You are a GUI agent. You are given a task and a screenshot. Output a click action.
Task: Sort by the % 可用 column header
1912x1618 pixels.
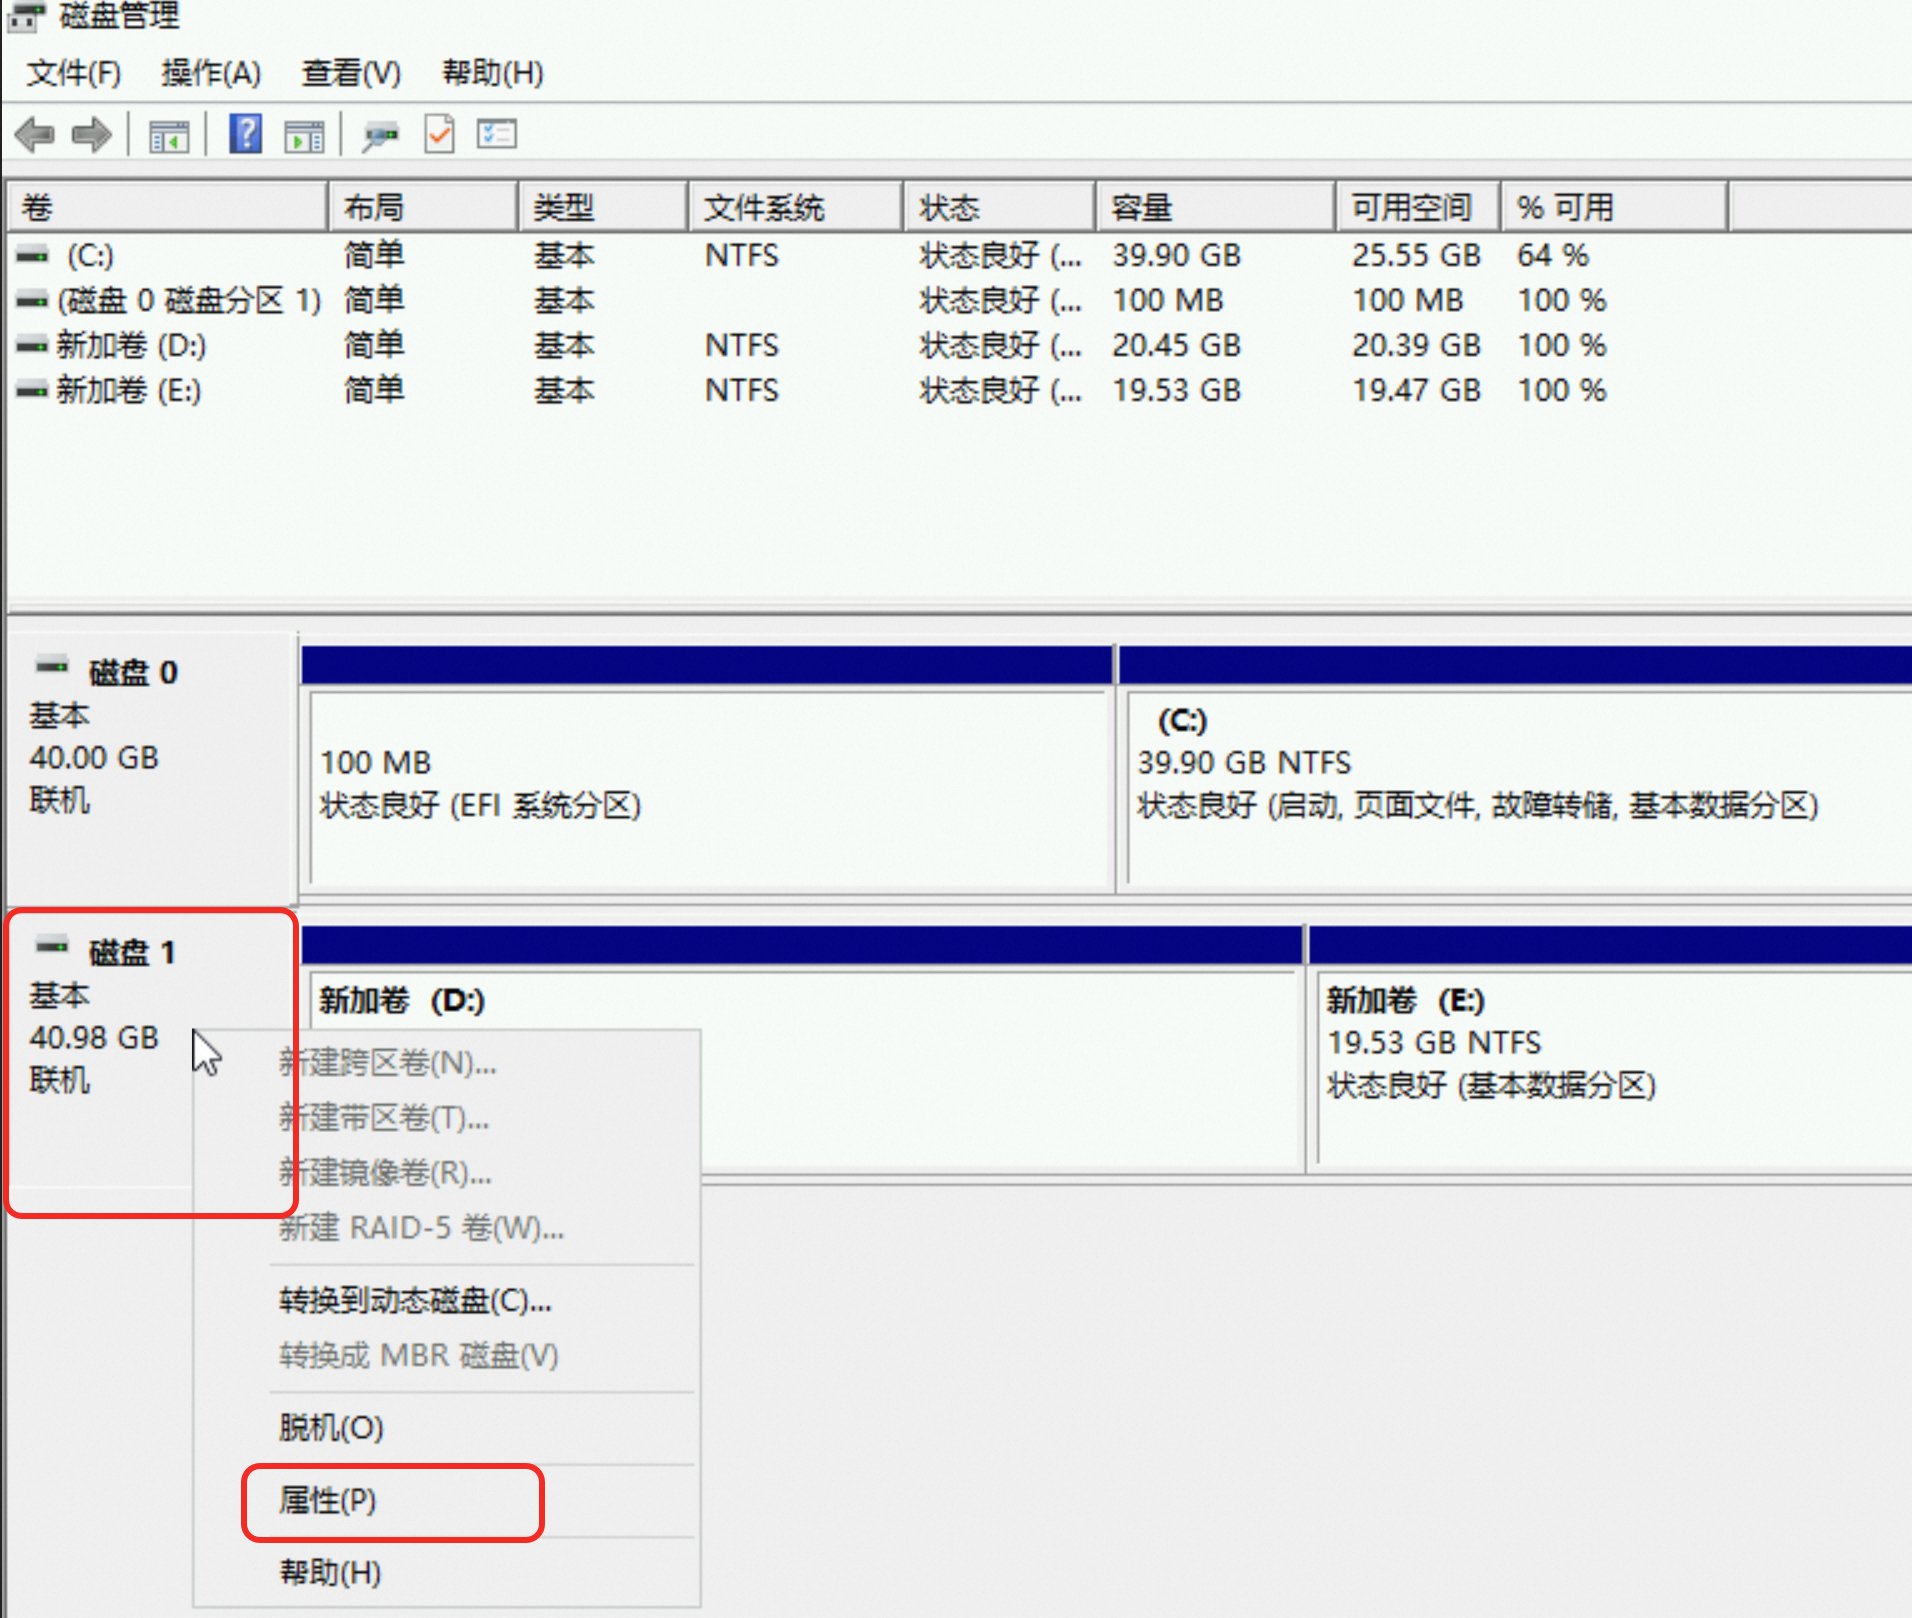coord(1614,207)
